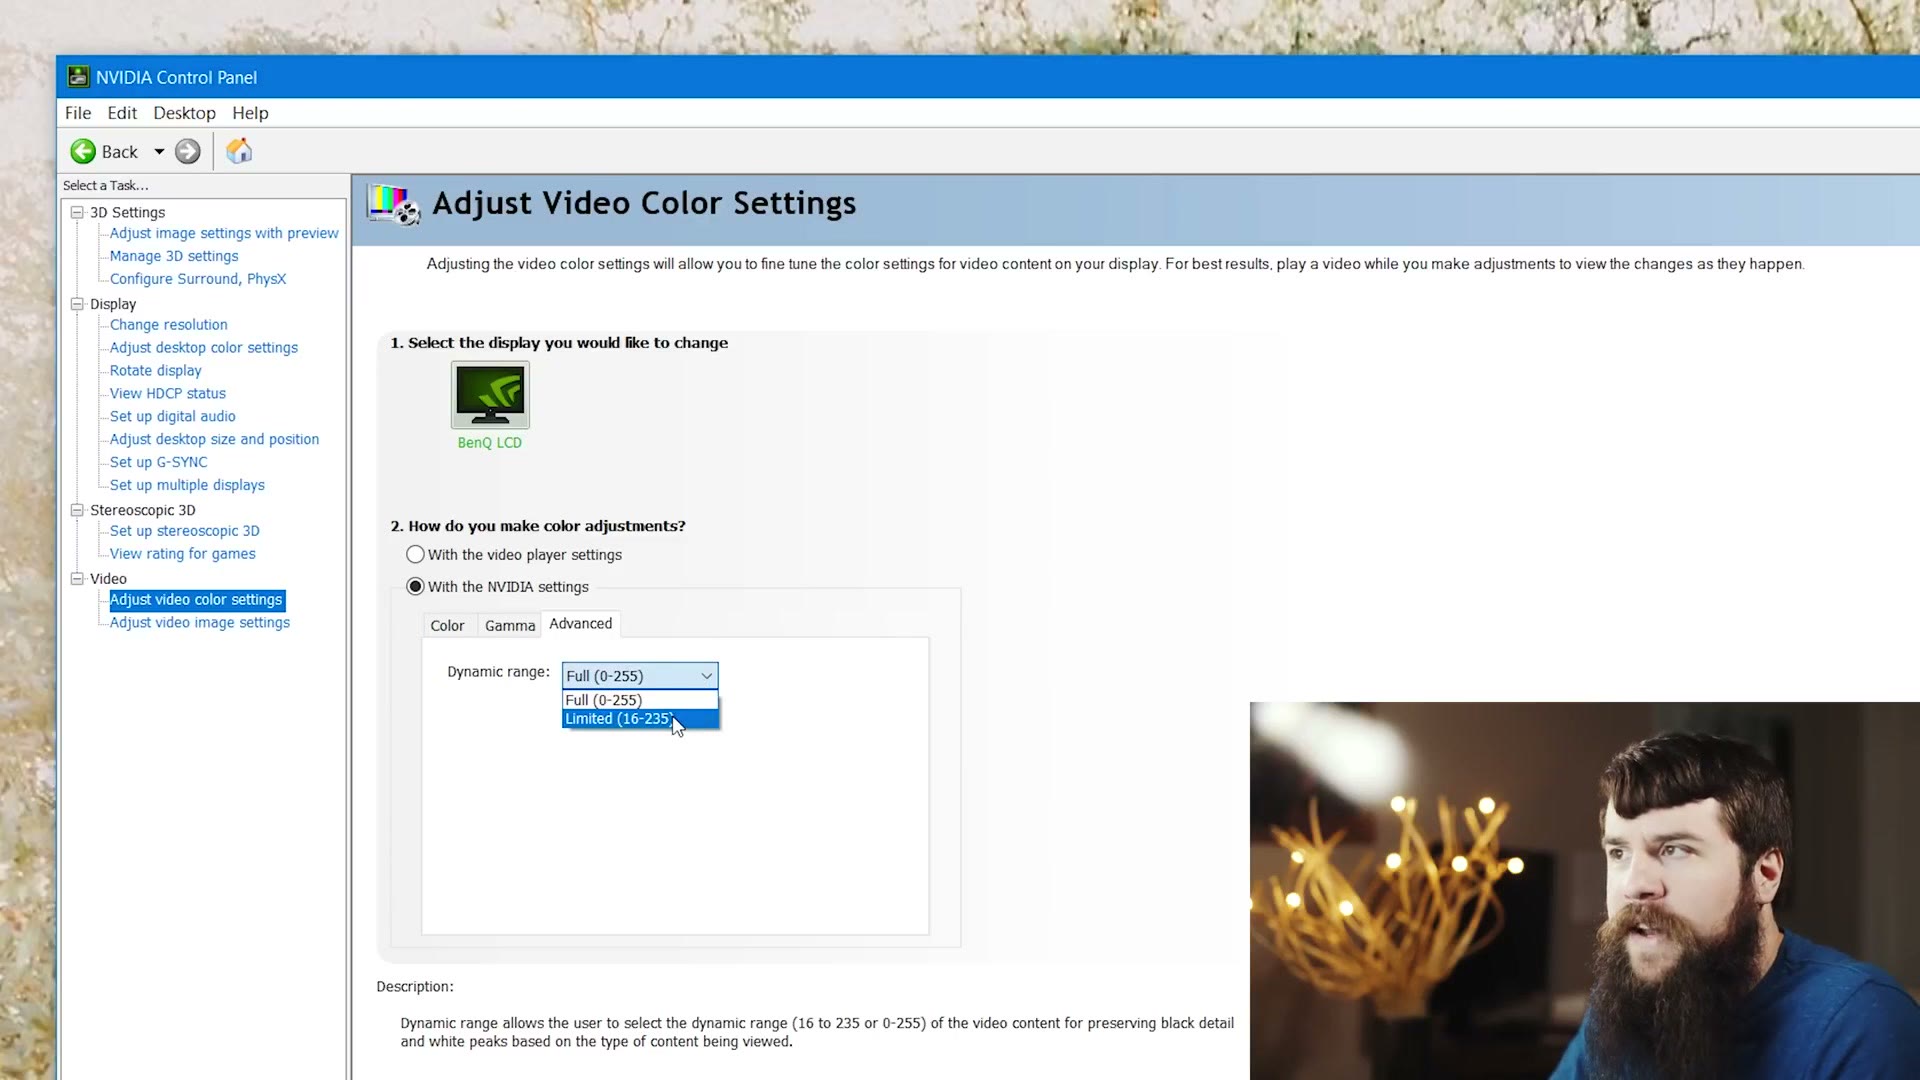This screenshot has height=1080, width=1920.
Task: Switch to the Gamma tab
Action: pyautogui.click(x=510, y=625)
